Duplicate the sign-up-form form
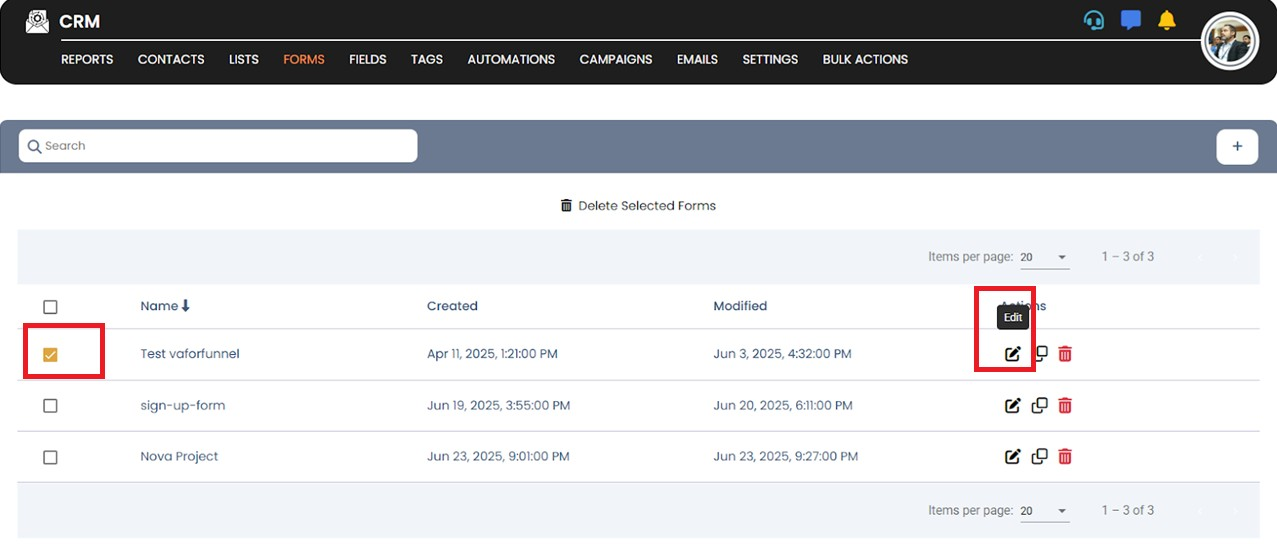Viewport: 1277px width, 544px height. coord(1039,405)
